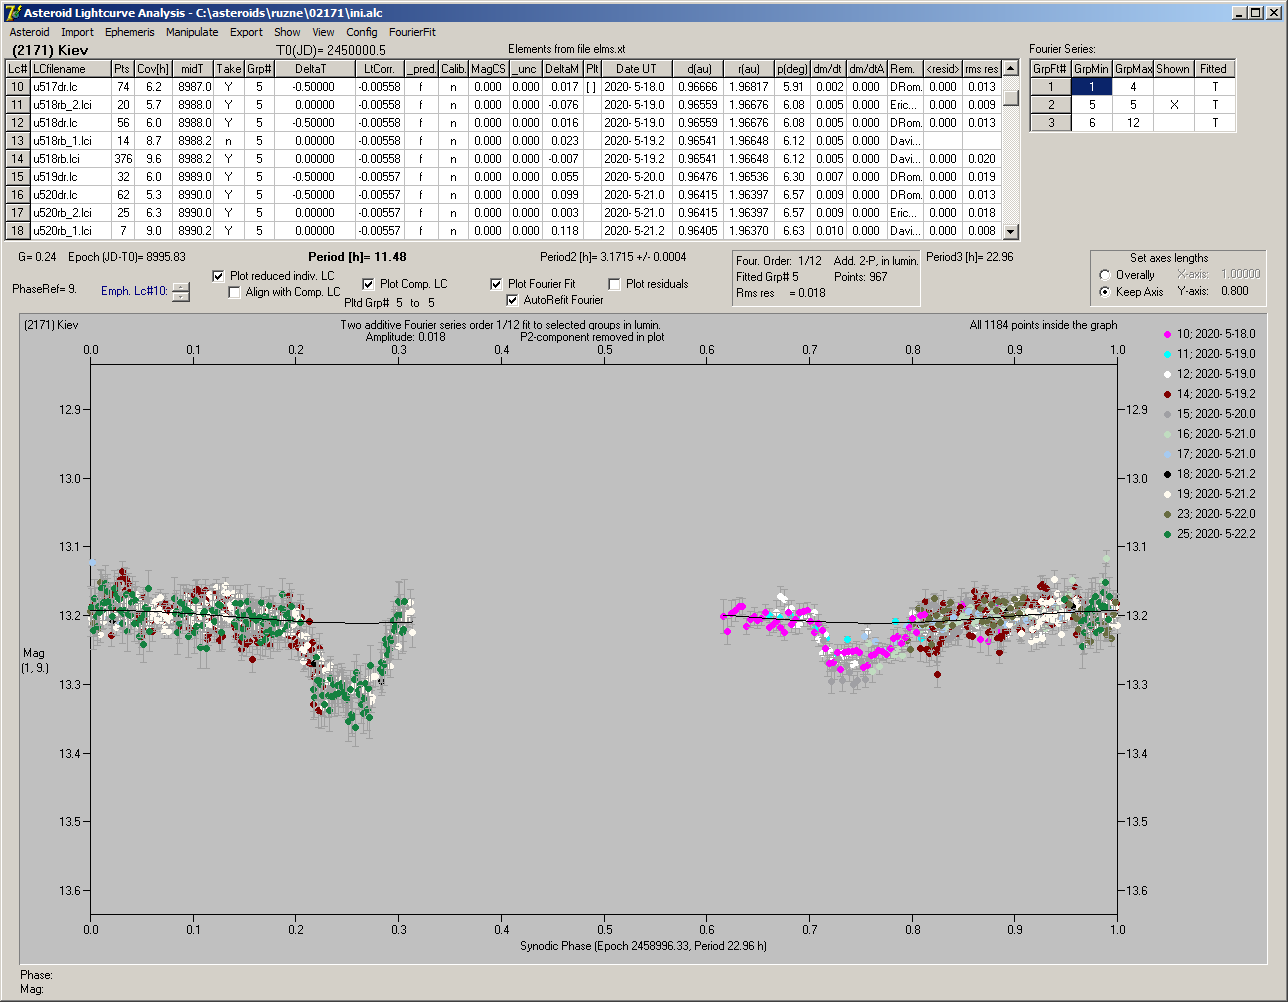Click the lightcurve table scrollbar thumb
Viewport: 1288px width, 1002px height.
coord(1011,98)
